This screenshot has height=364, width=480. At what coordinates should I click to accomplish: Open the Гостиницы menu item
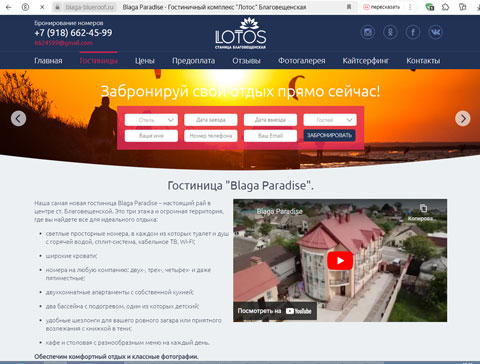[x=99, y=61]
